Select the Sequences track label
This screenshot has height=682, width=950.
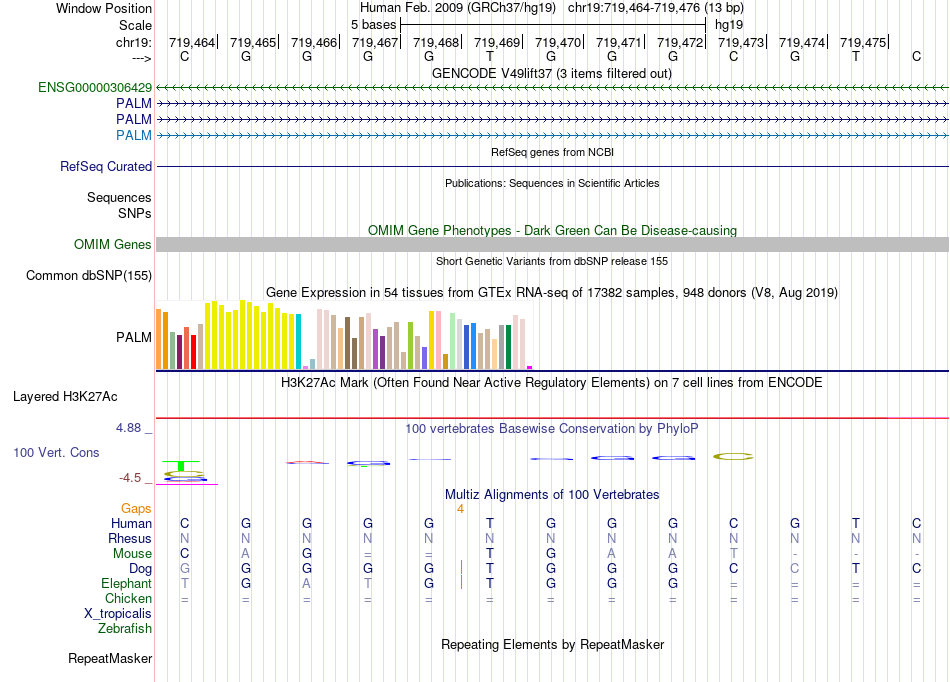pos(119,197)
